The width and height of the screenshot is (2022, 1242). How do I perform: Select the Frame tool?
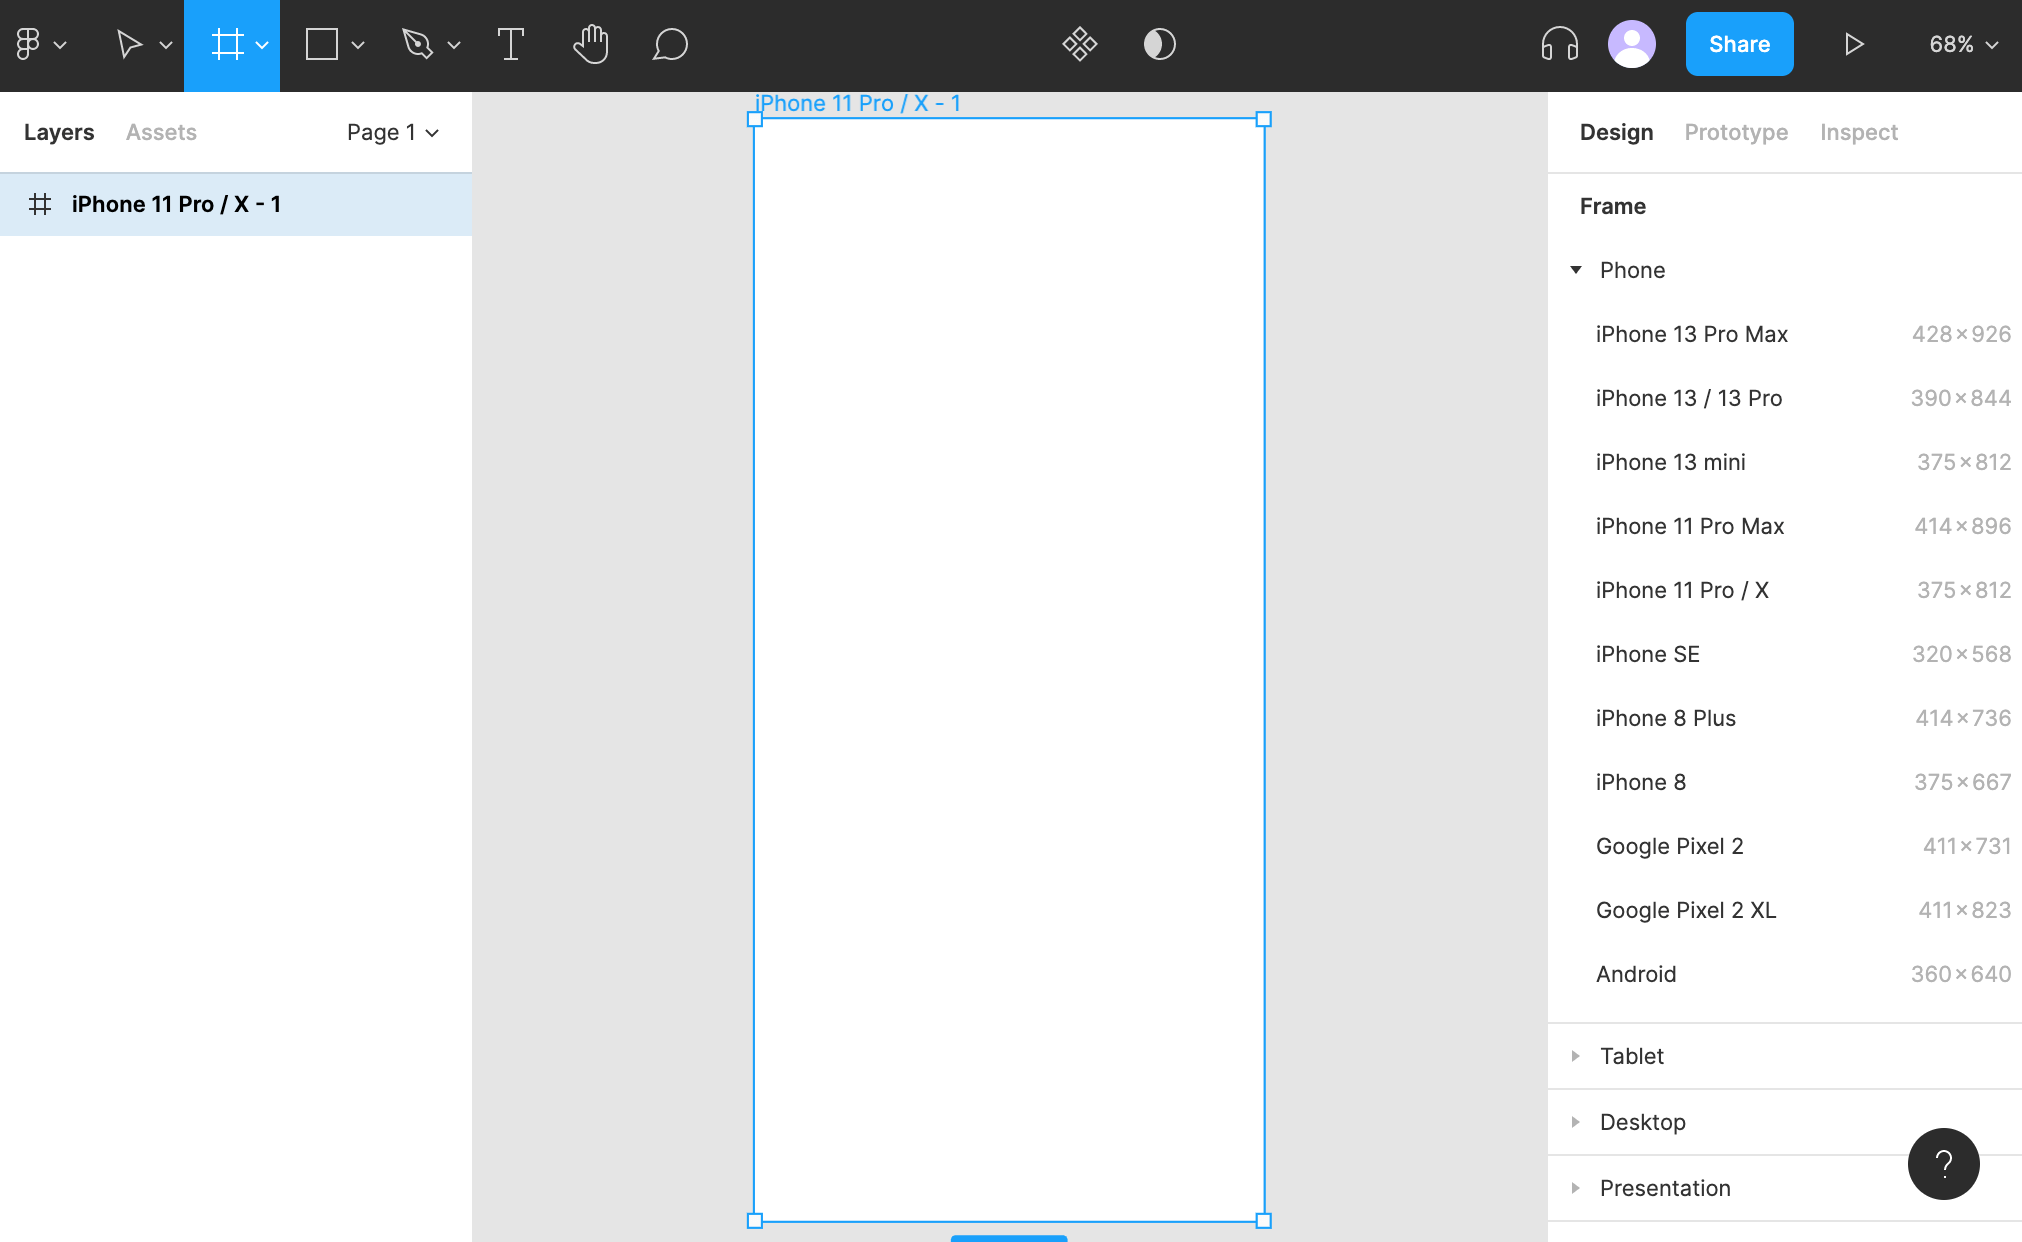tap(227, 44)
